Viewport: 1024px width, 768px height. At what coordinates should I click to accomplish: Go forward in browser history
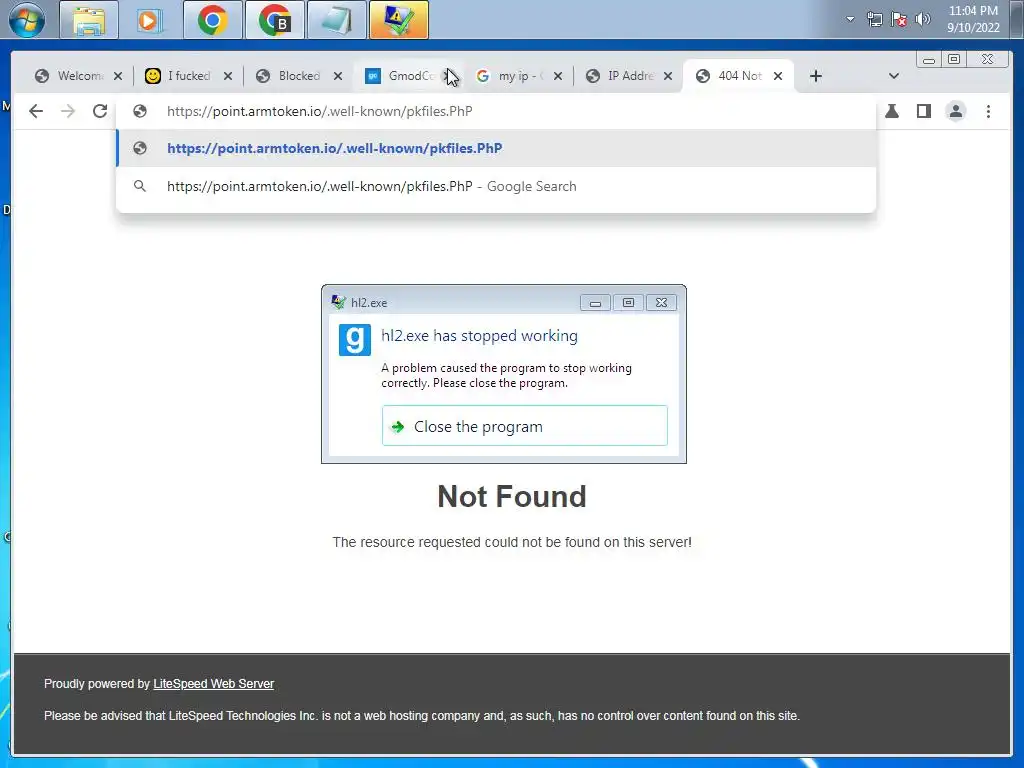68,111
